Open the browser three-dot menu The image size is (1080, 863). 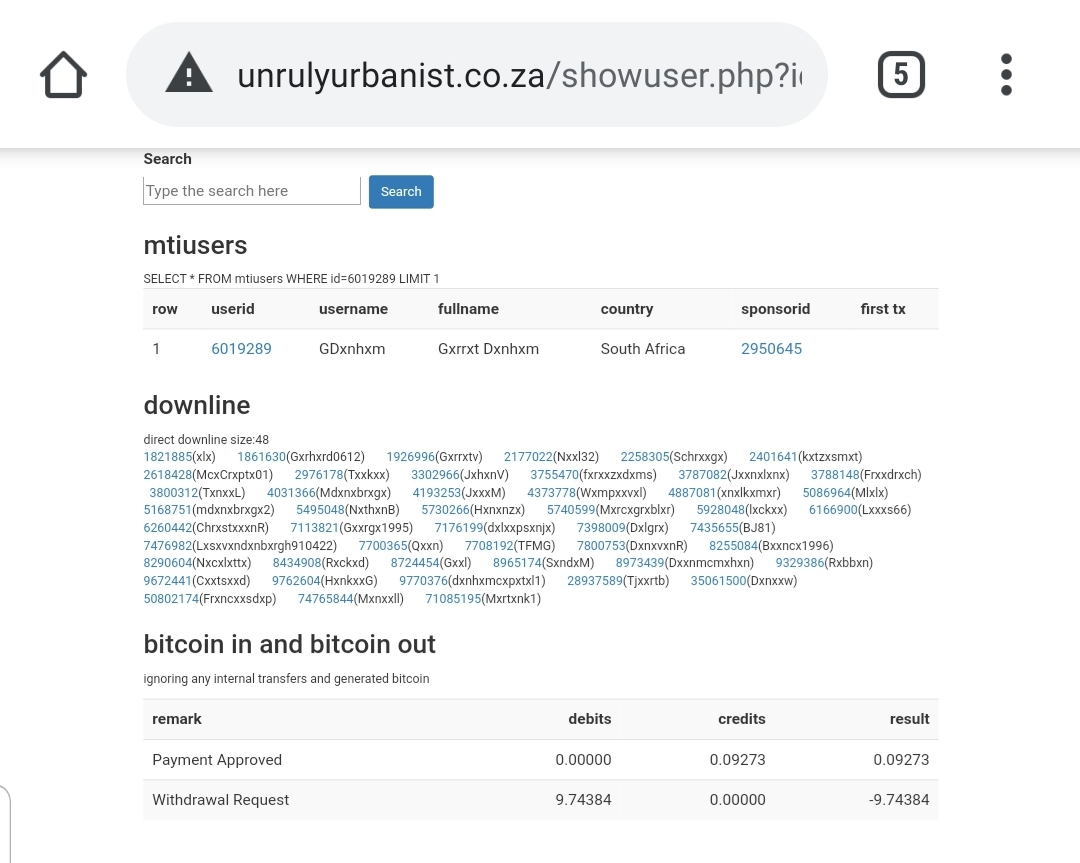click(1006, 75)
